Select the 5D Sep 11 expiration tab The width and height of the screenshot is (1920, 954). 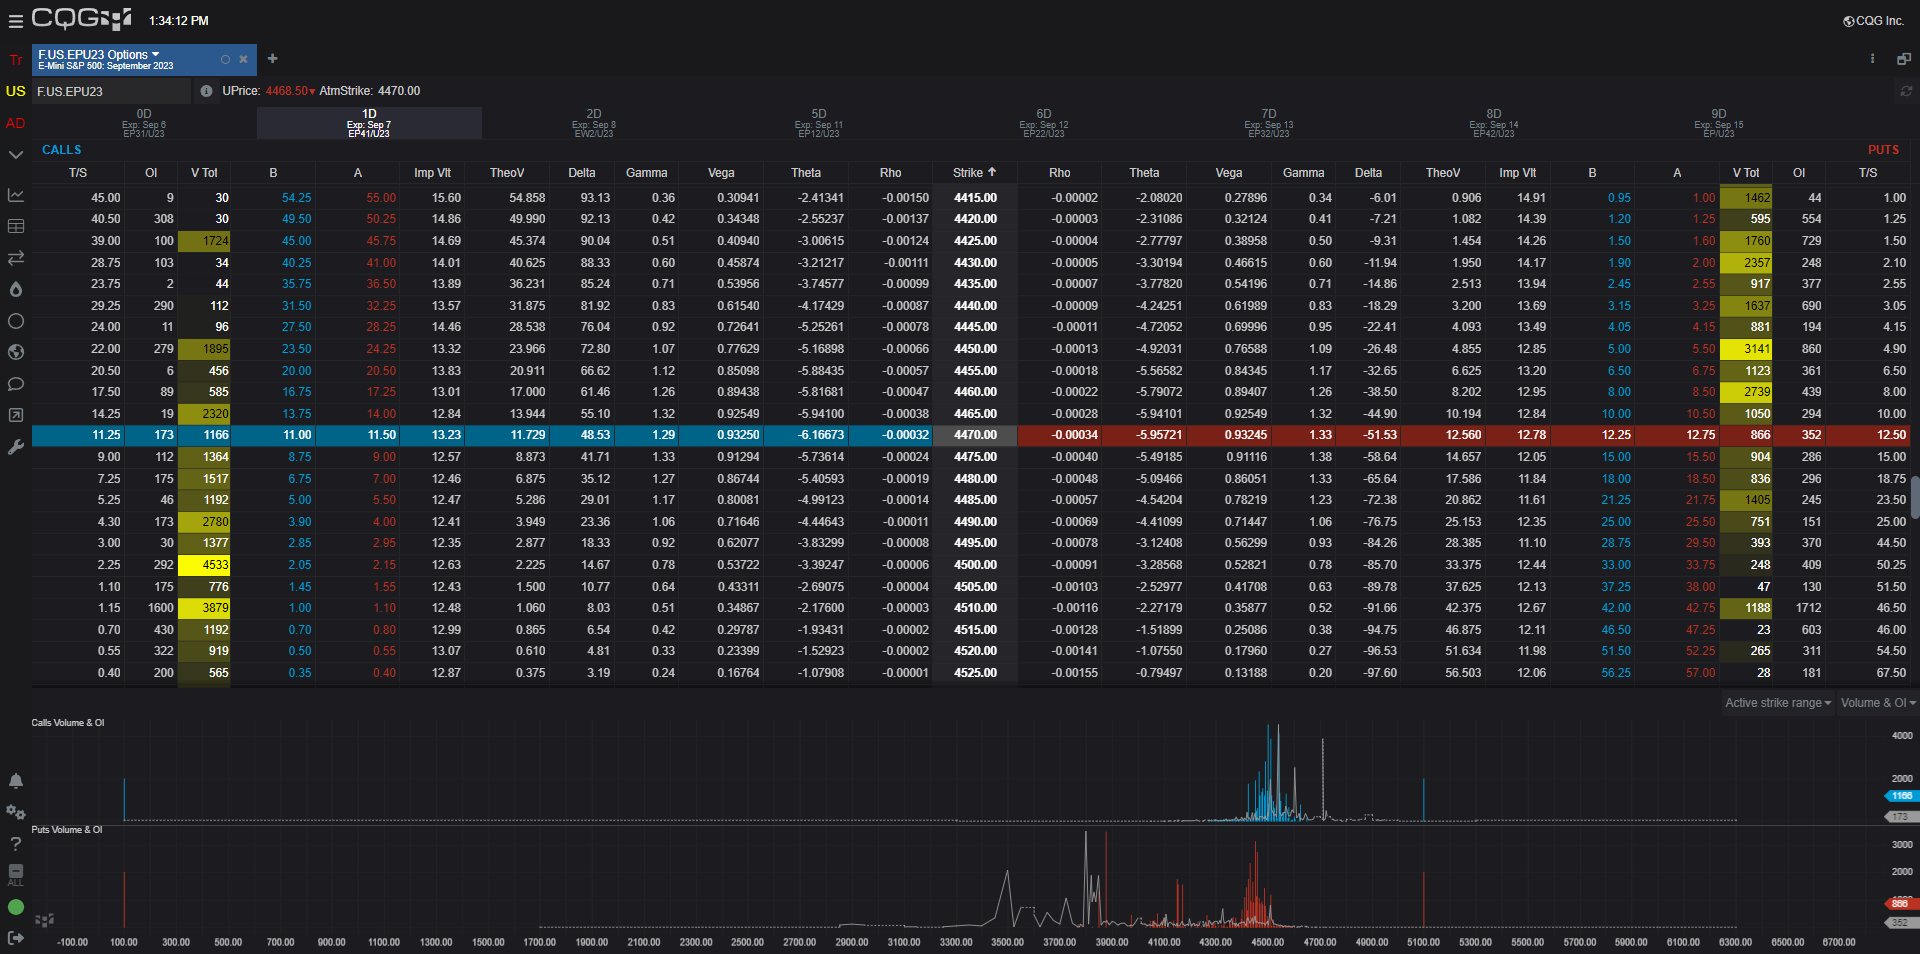tap(818, 123)
